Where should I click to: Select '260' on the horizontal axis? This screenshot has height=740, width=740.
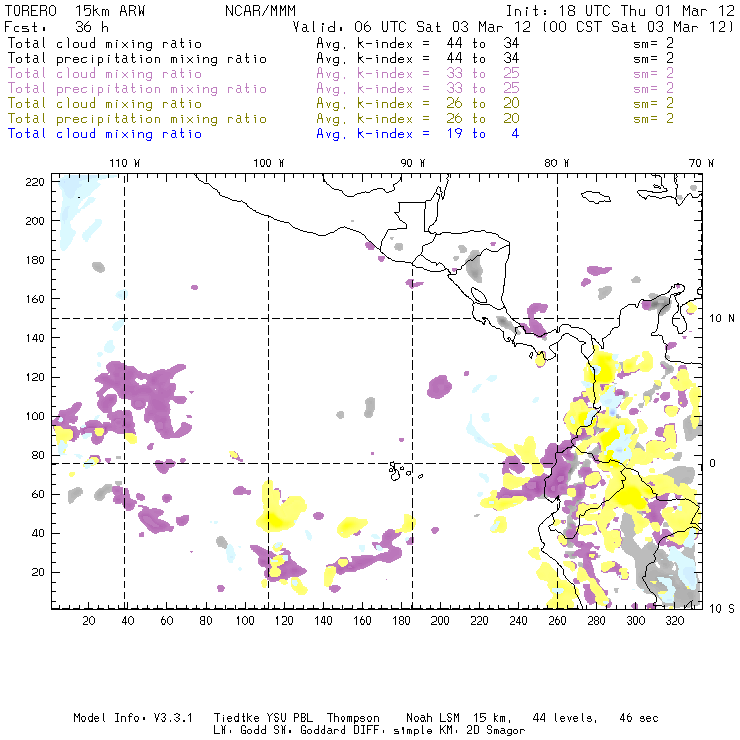(x=557, y=621)
